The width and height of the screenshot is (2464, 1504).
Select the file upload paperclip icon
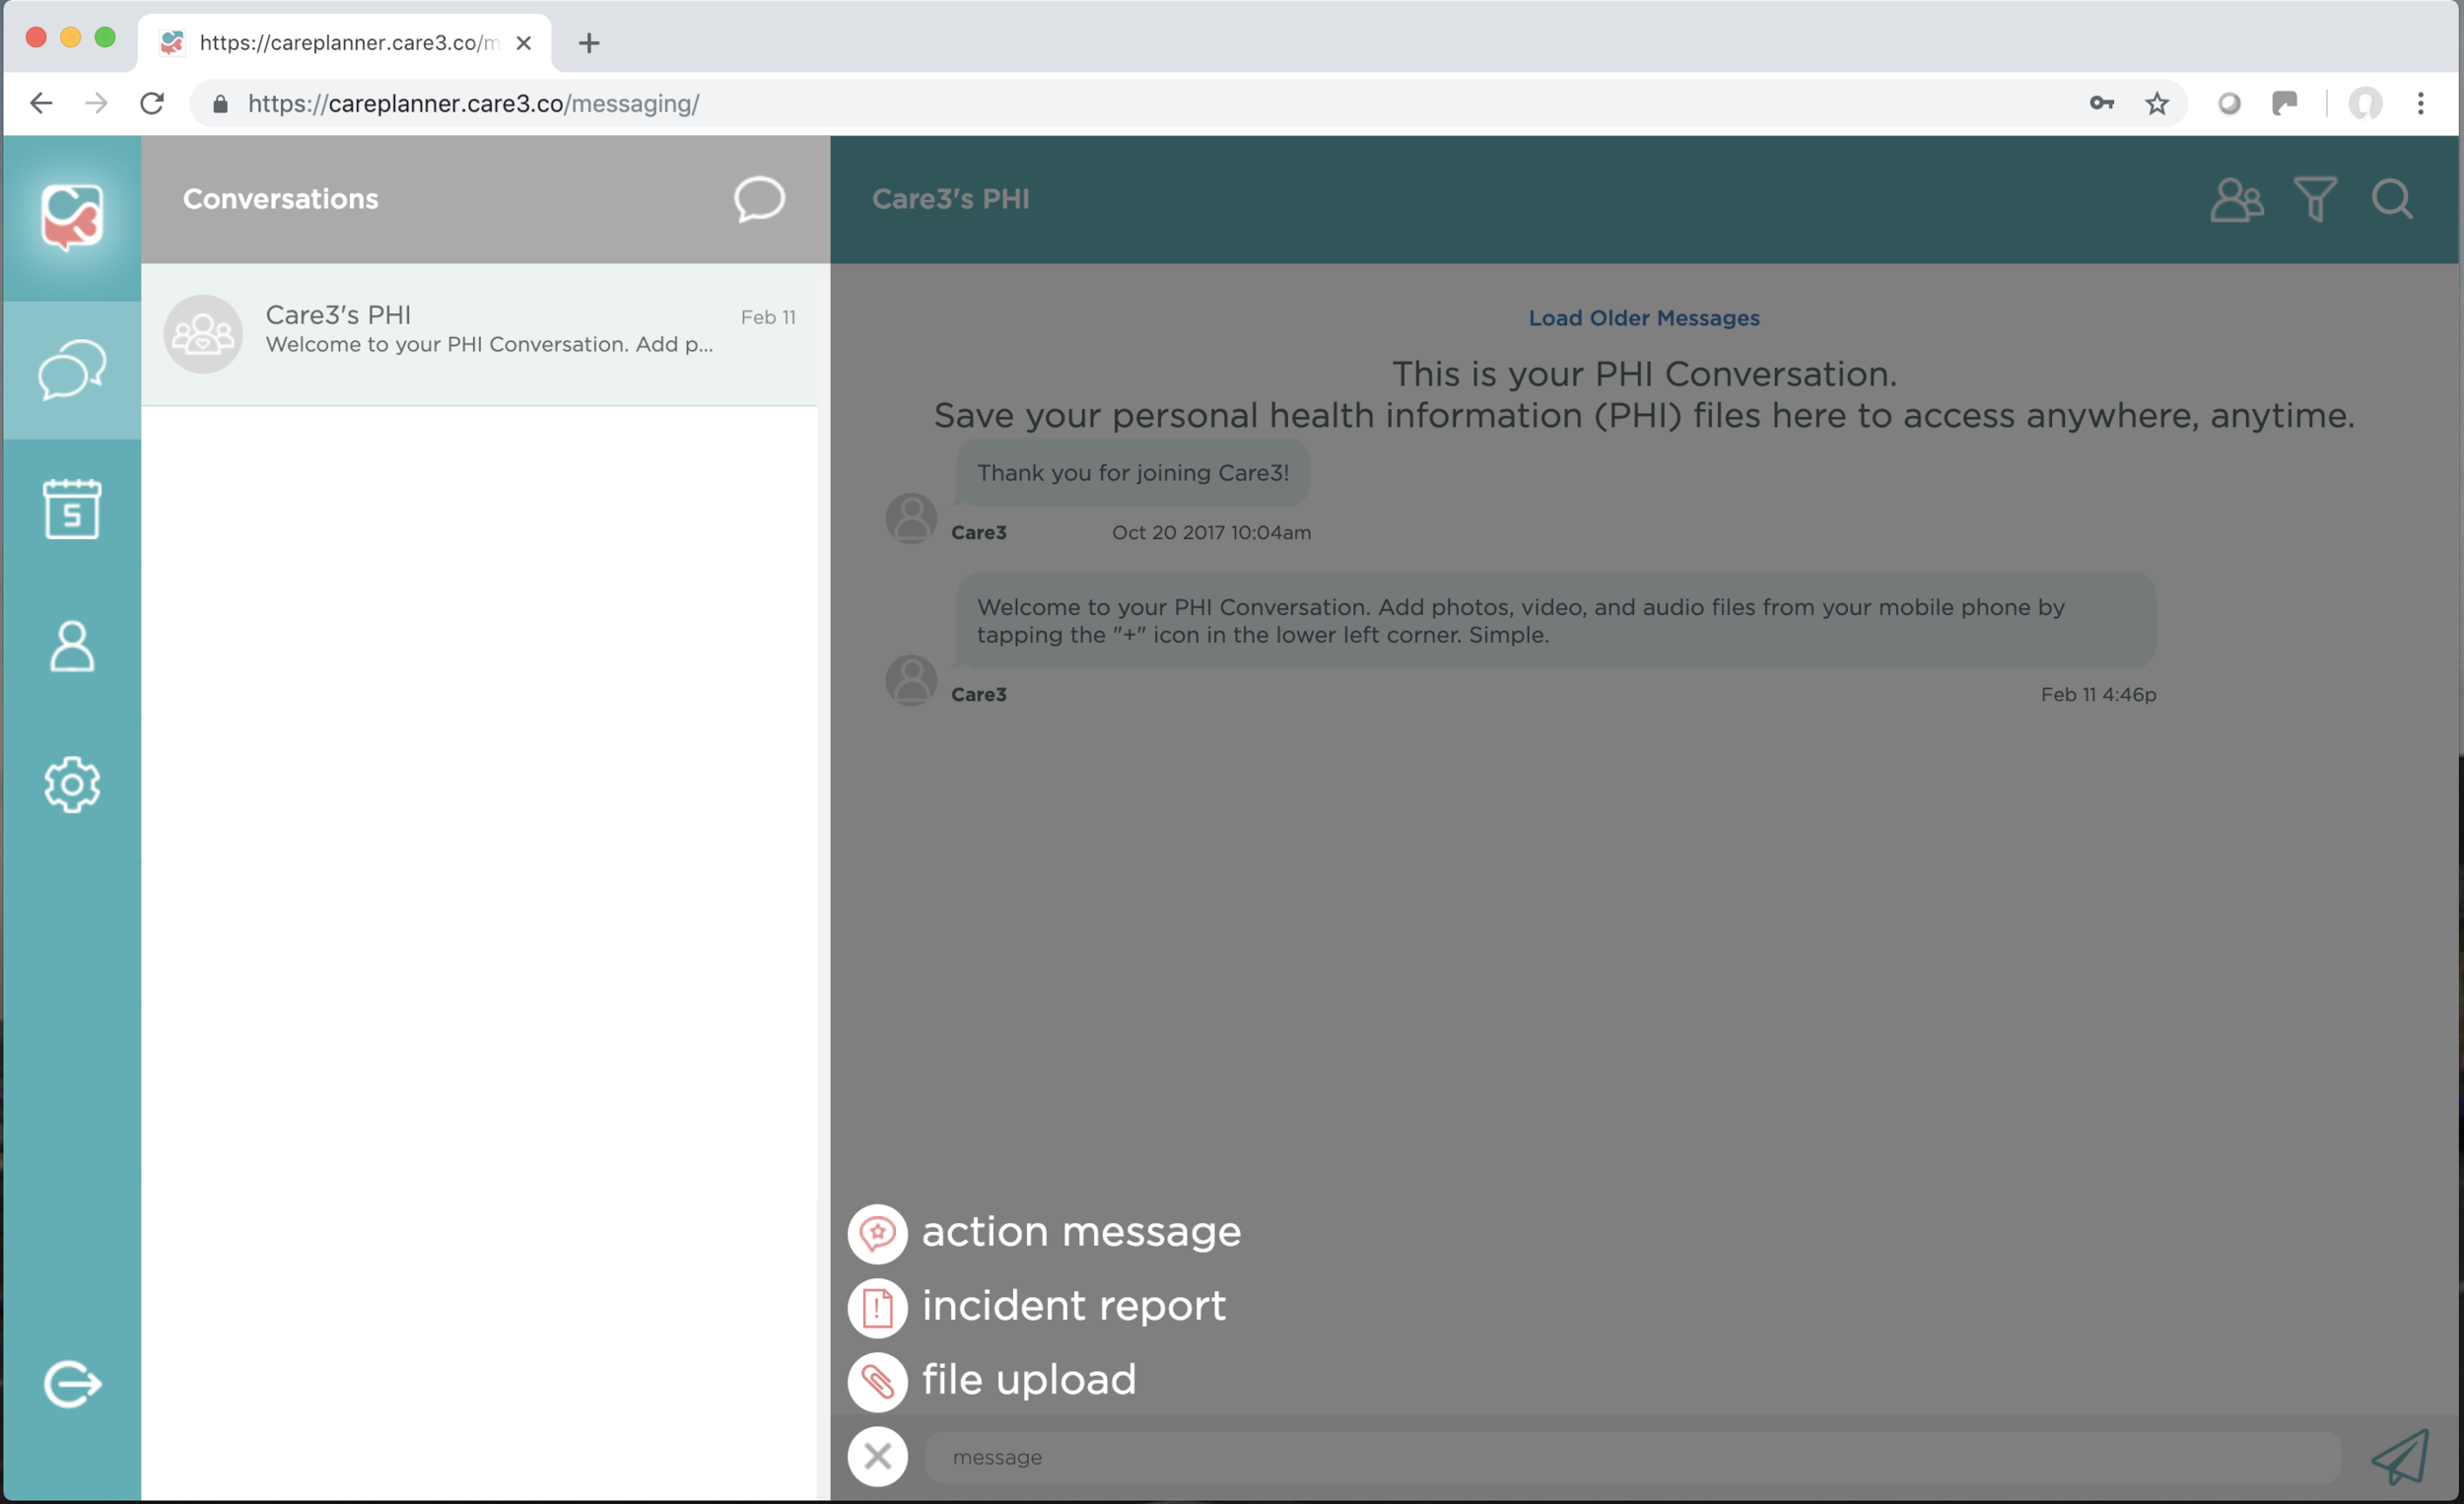point(877,1382)
